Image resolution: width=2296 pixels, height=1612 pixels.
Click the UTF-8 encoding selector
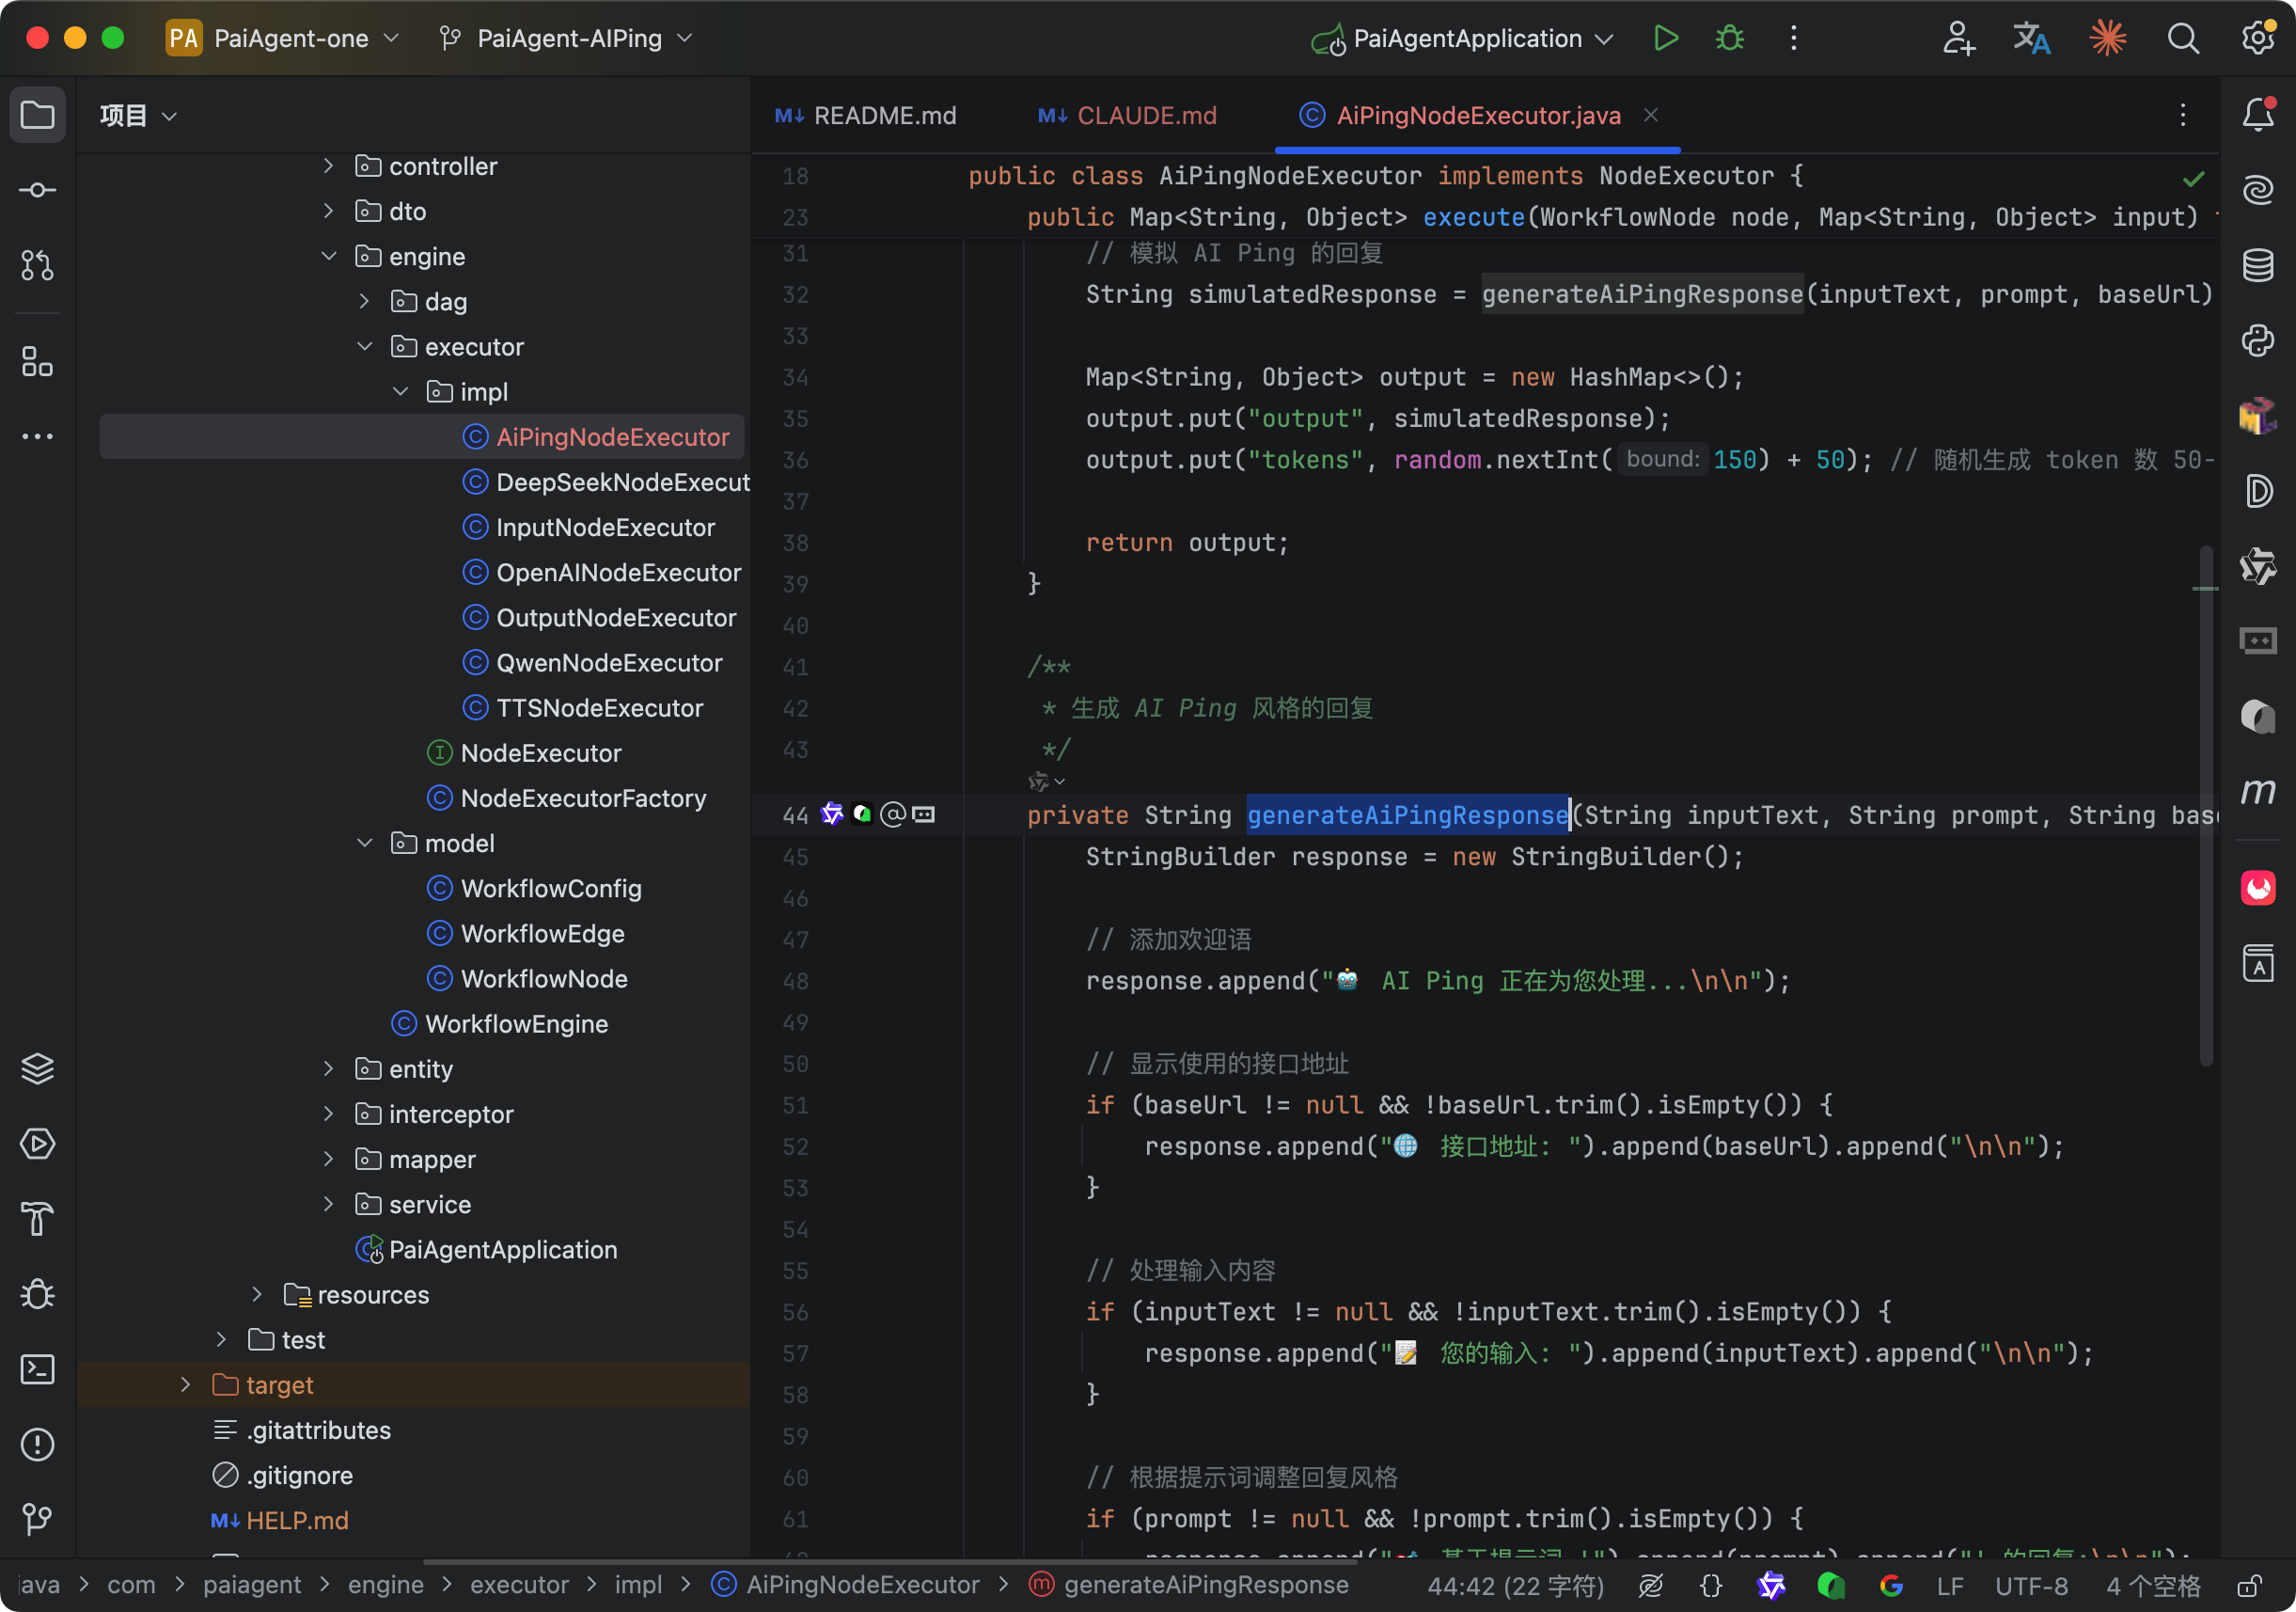tap(2030, 1586)
